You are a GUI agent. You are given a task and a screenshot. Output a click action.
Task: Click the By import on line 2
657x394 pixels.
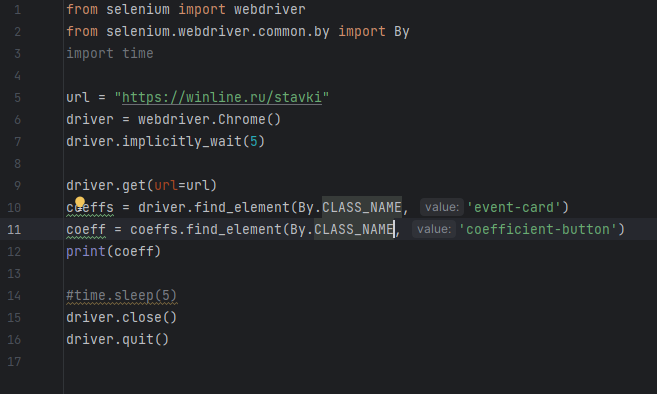[x=401, y=32]
